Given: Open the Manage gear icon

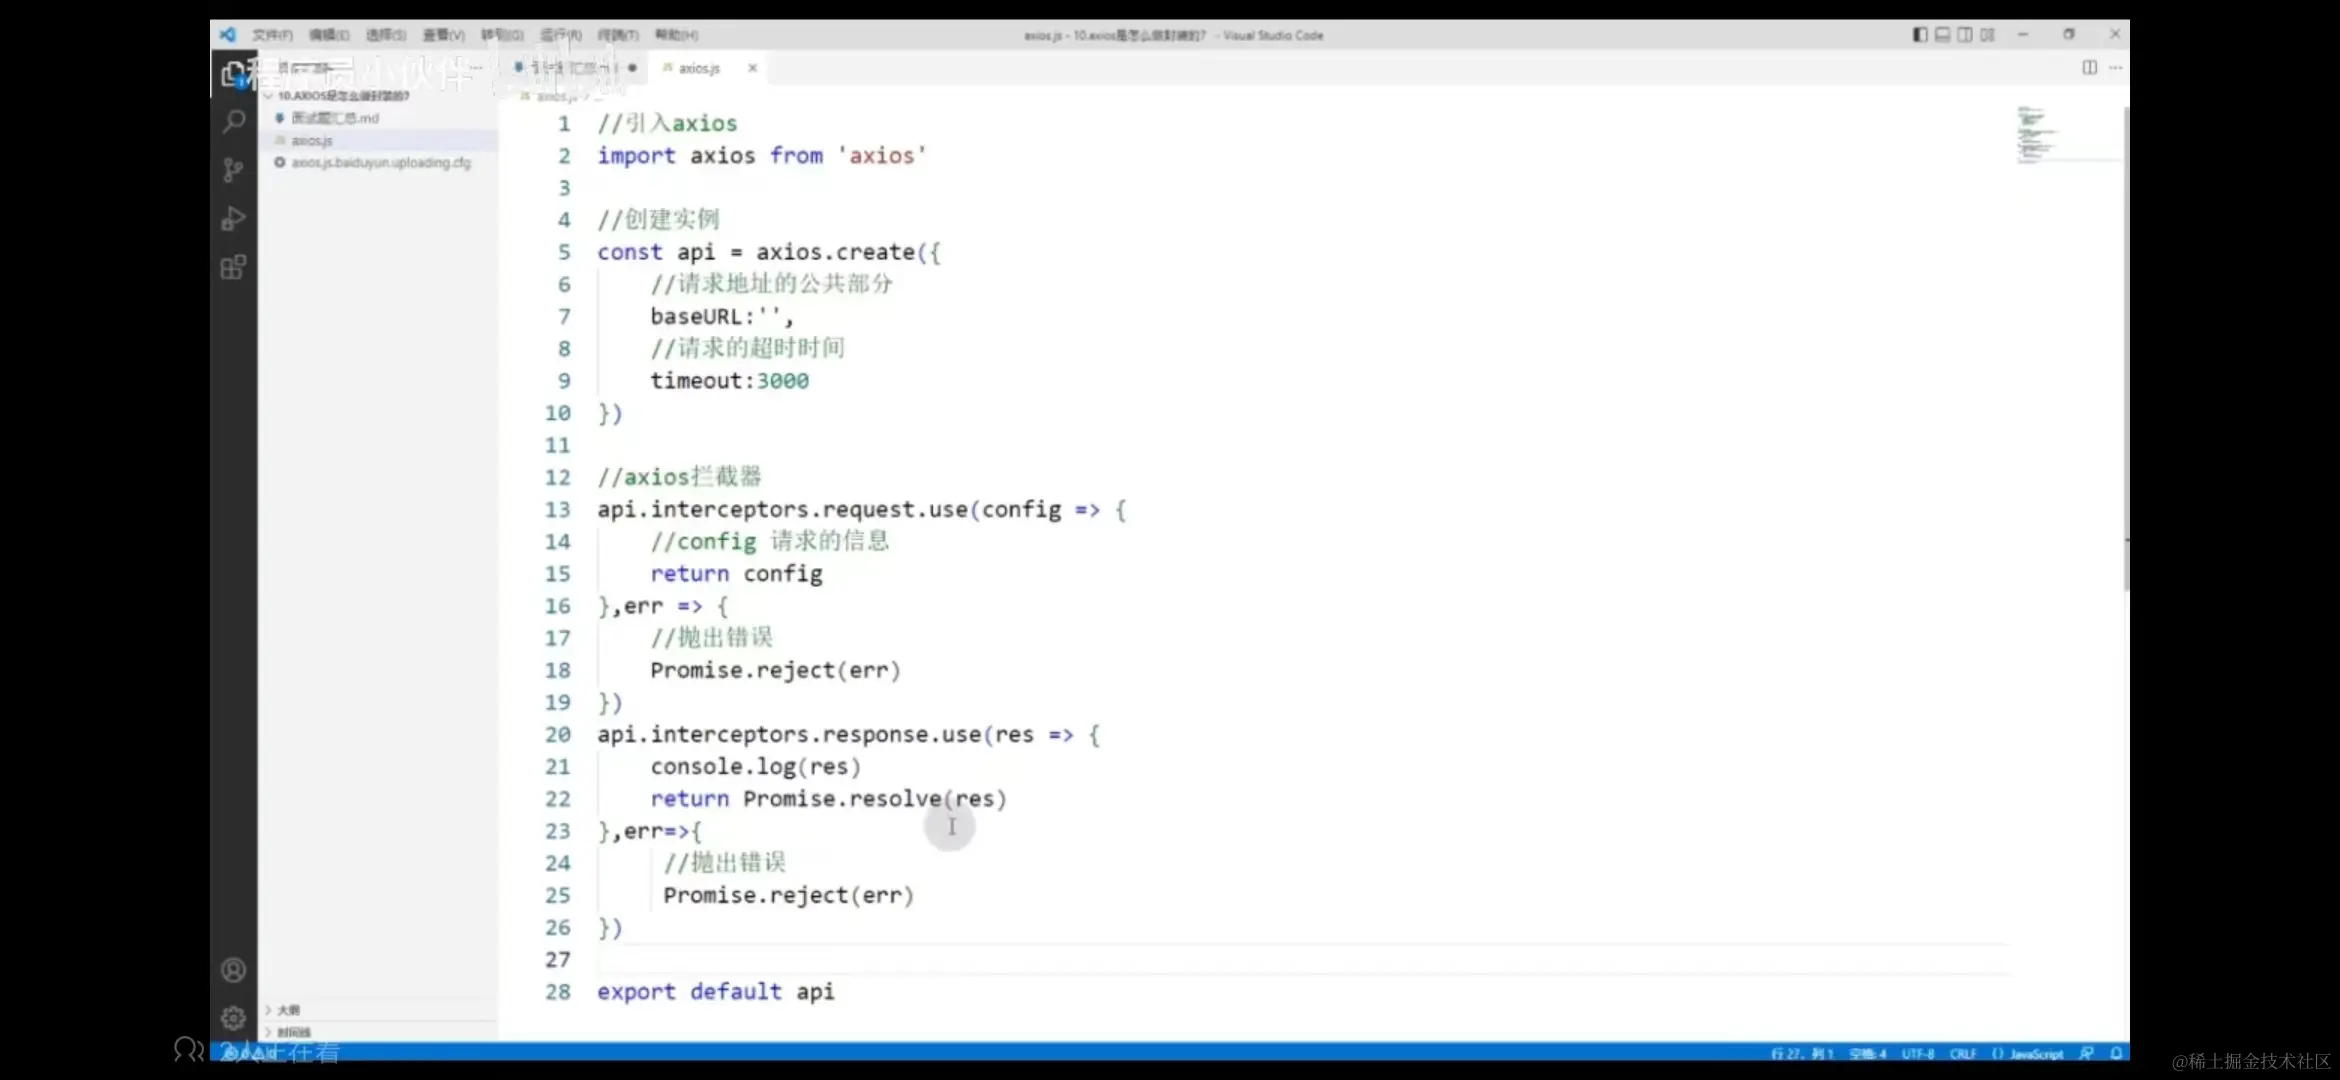Looking at the screenshot, I should [x=233, y=1018].
